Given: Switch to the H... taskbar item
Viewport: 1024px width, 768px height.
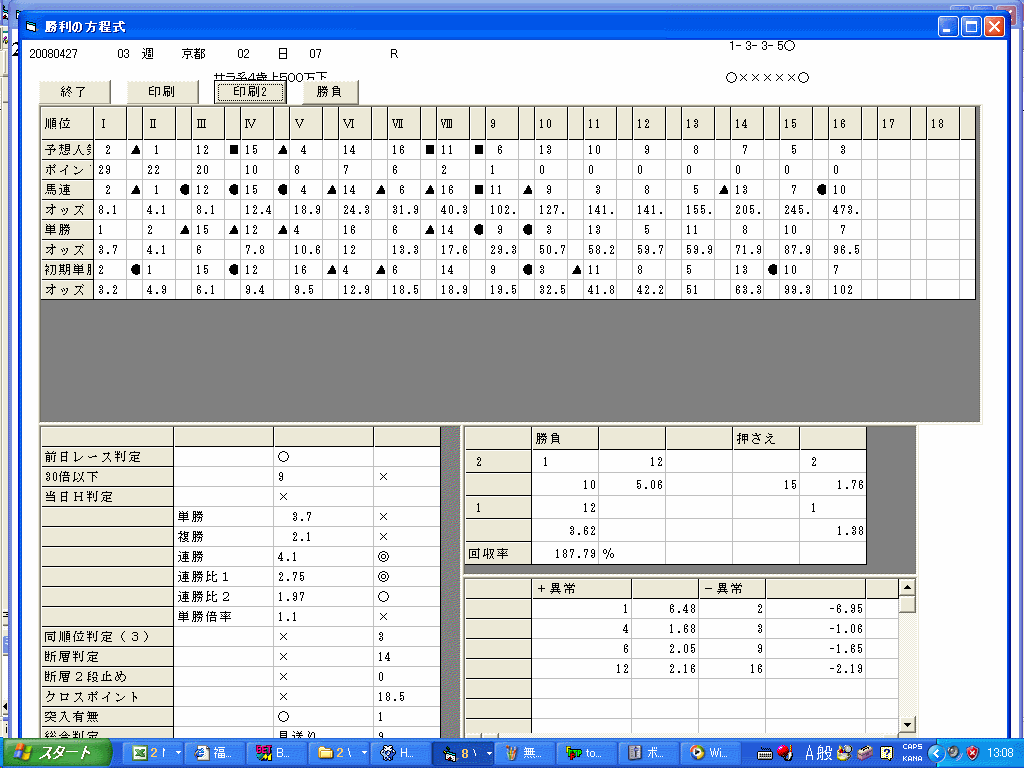Looking at the screenshot, I should click(400, 753).
